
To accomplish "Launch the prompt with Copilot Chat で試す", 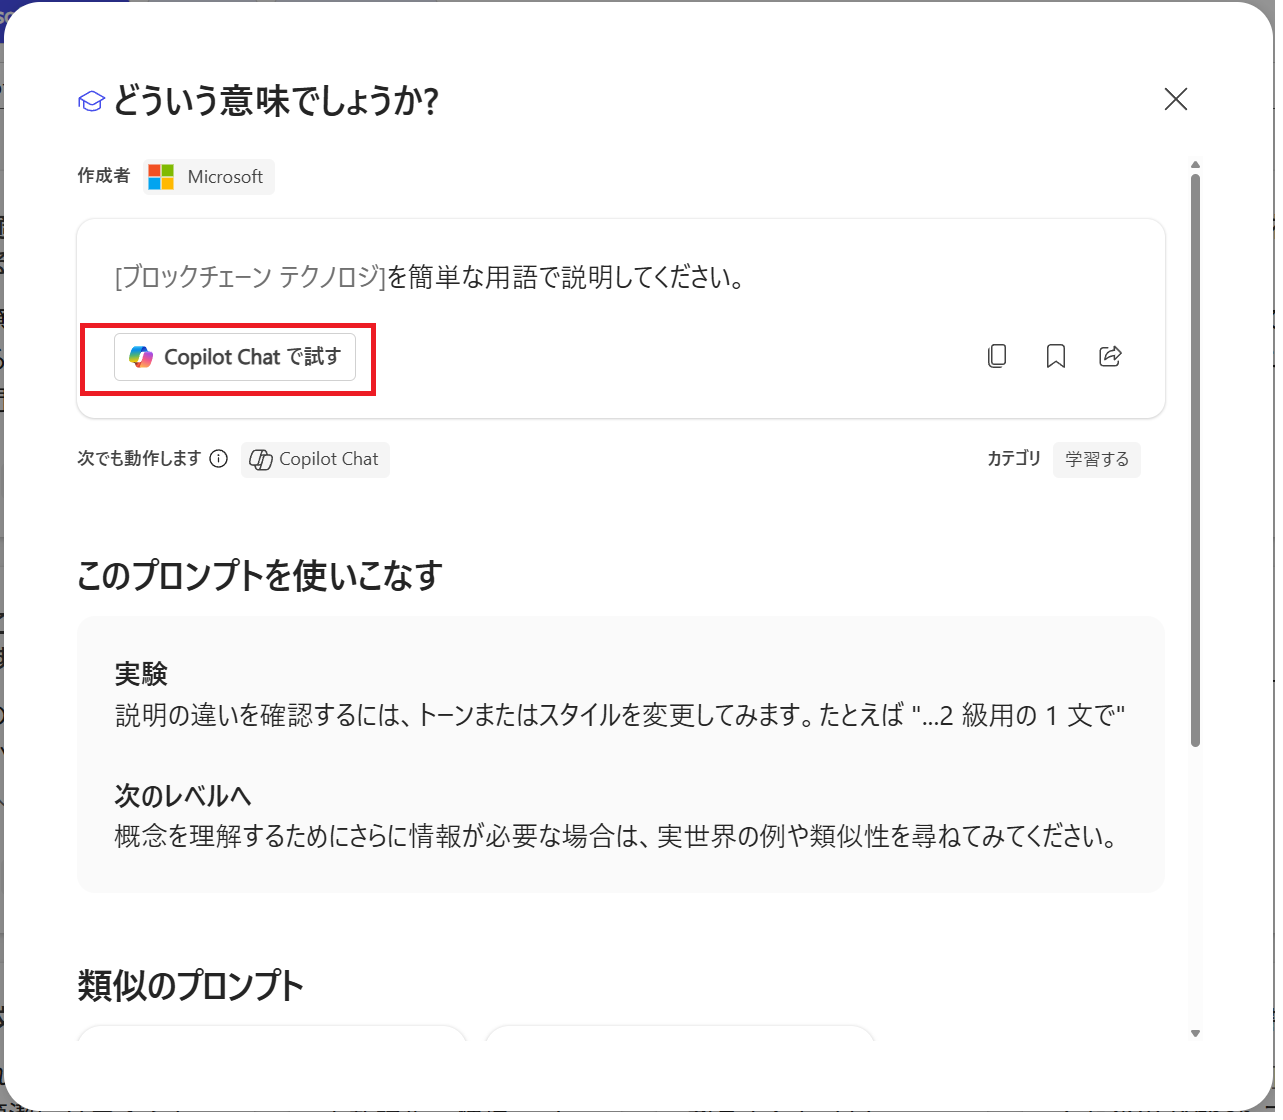I will click(236, 356).
